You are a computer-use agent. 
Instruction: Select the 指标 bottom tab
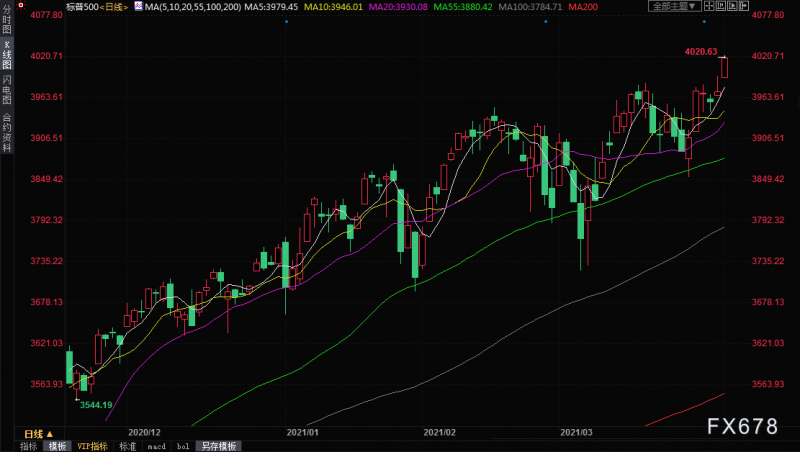[29, 446]
